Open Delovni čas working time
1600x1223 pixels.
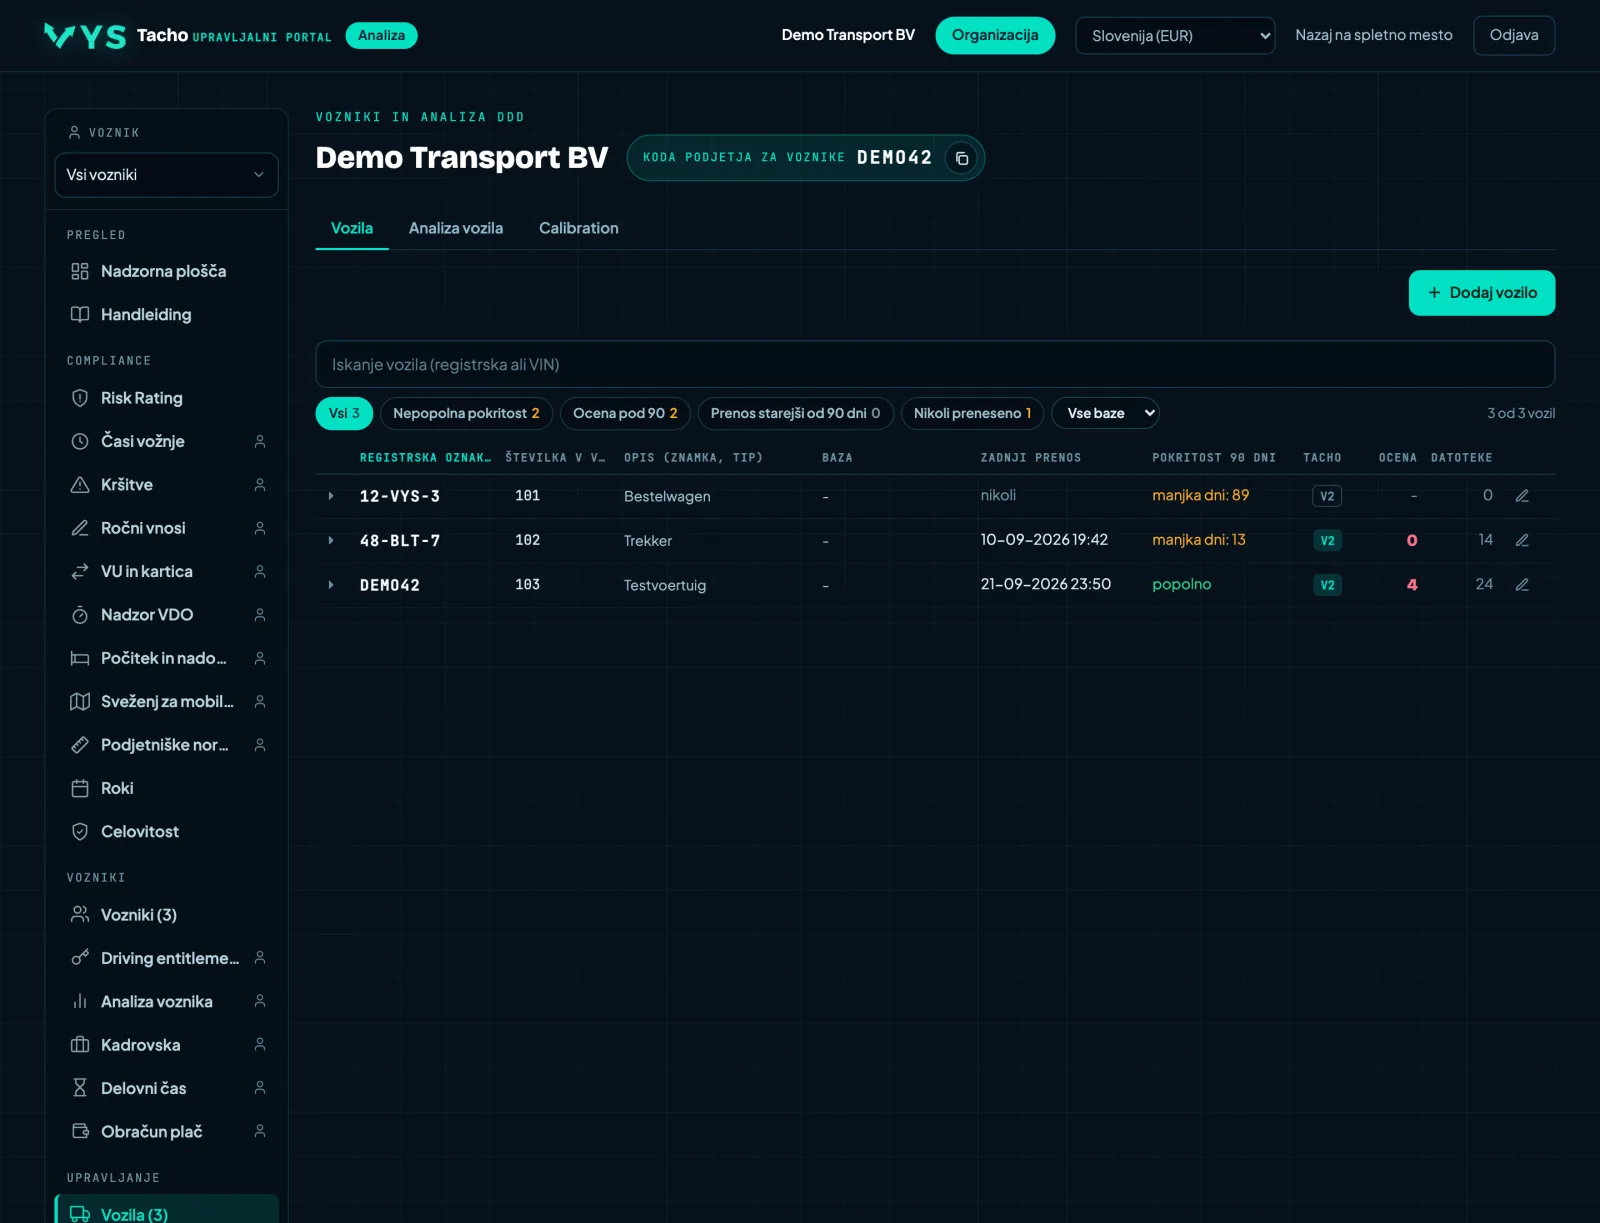166,1088
